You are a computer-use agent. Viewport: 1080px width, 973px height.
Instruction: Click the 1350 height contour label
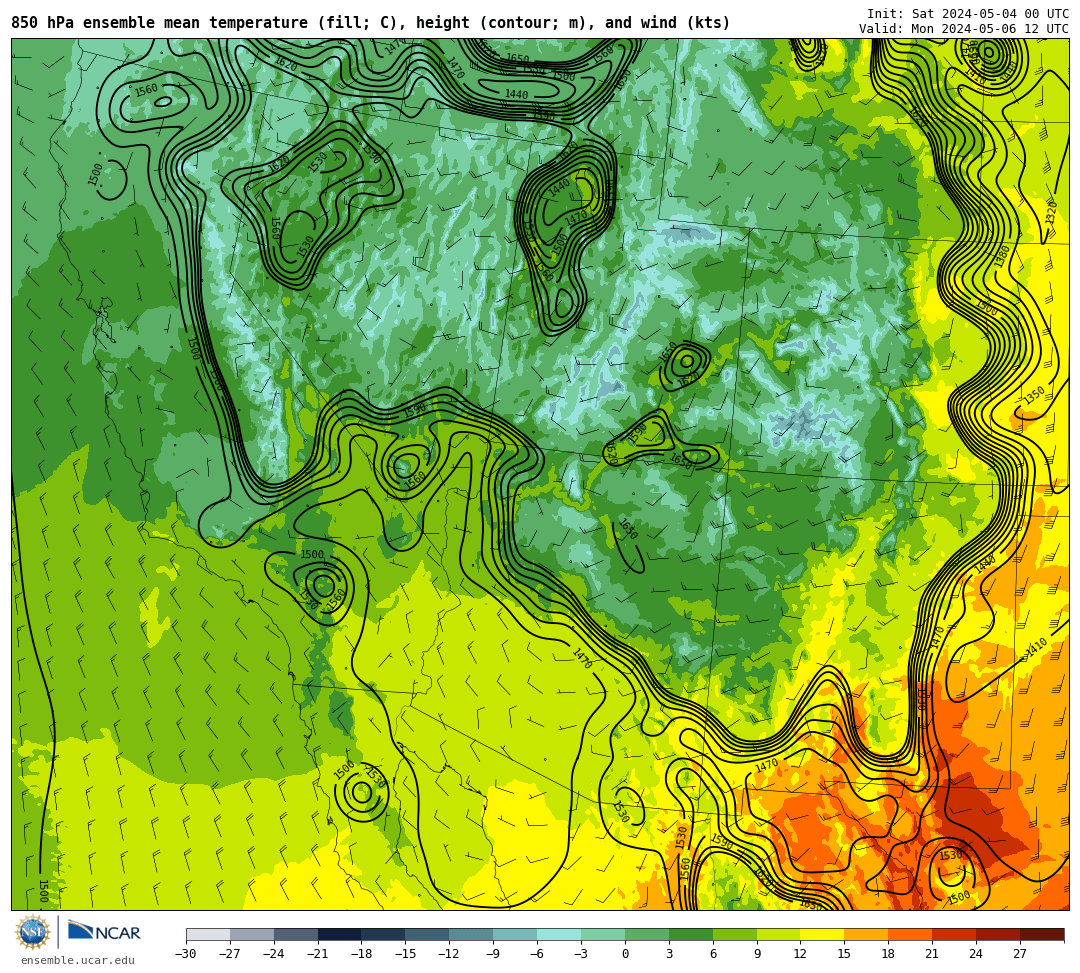[x=1034, y=395]
